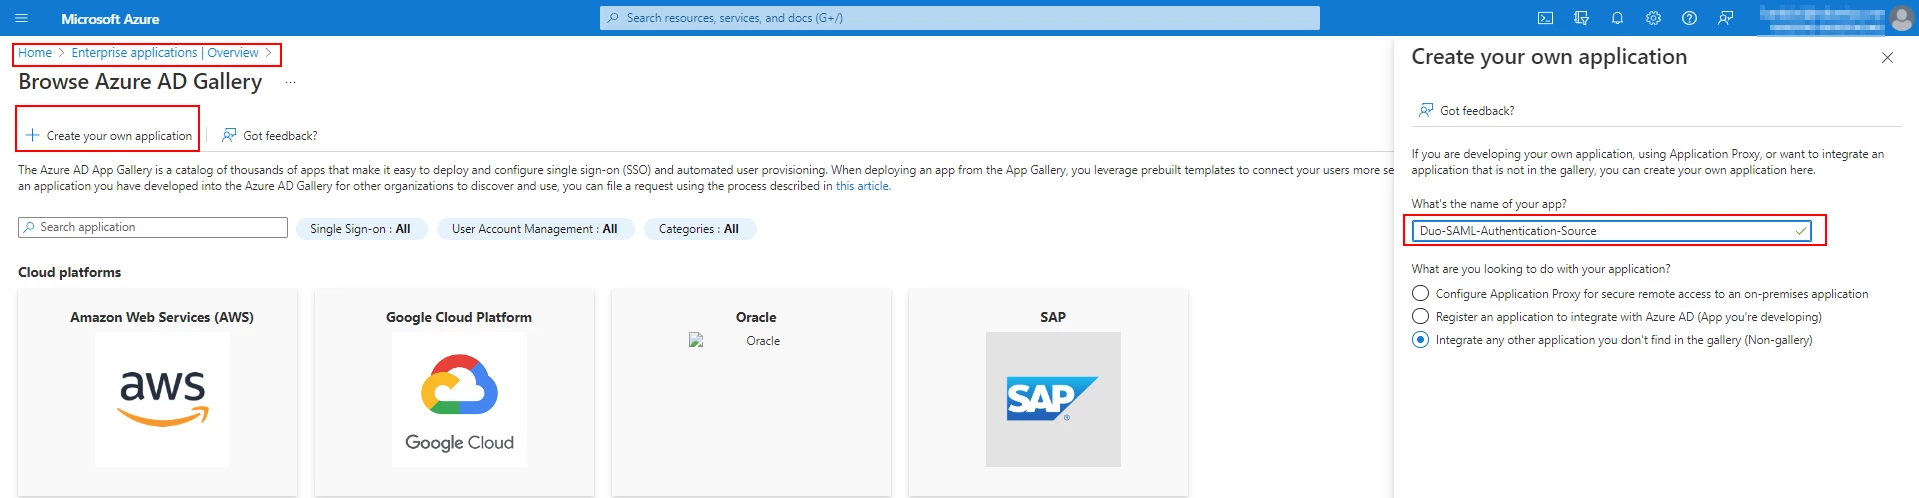
Task: Click the search icon in Search application box
Action: (x=29, y=227)
